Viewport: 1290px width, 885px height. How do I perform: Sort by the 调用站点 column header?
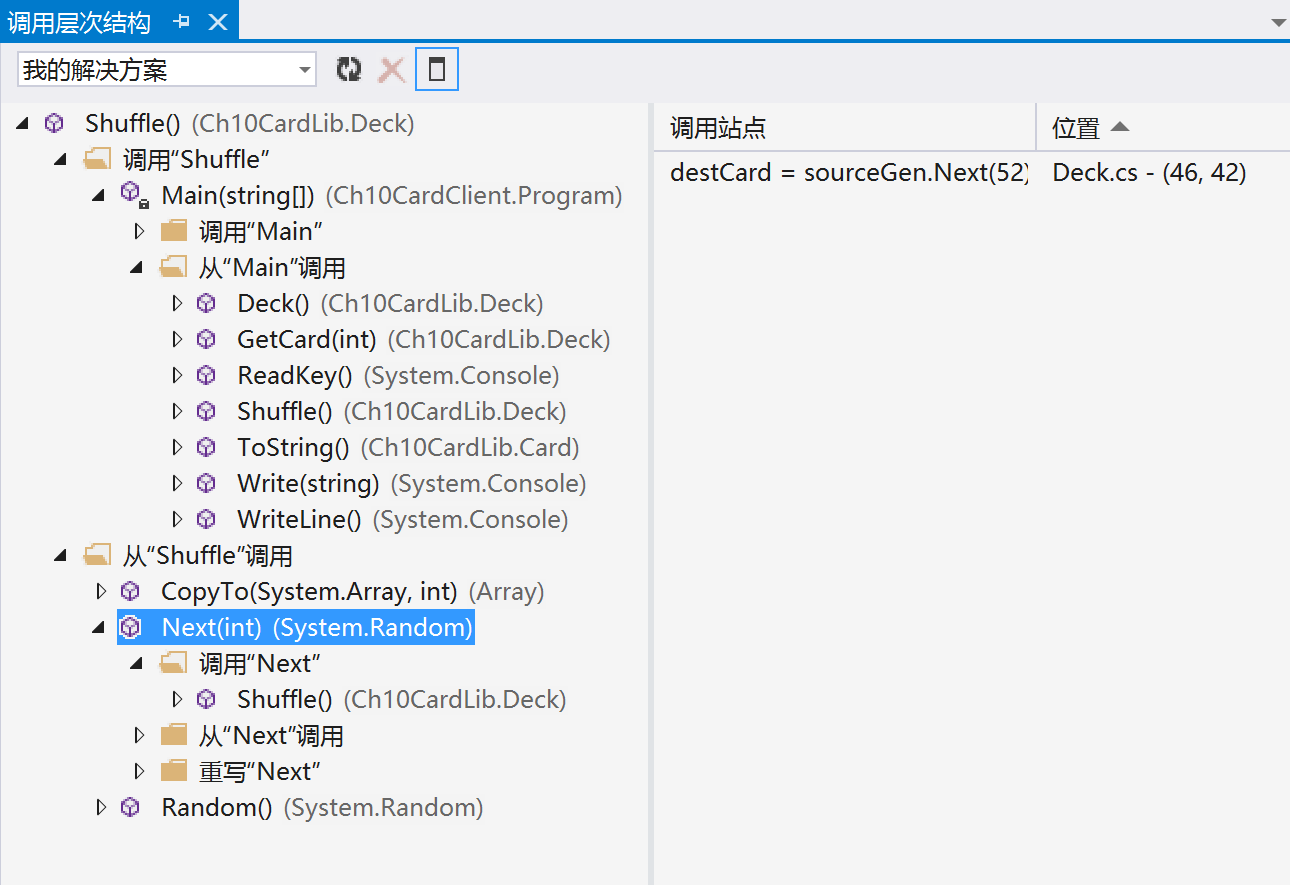point(845,127)
